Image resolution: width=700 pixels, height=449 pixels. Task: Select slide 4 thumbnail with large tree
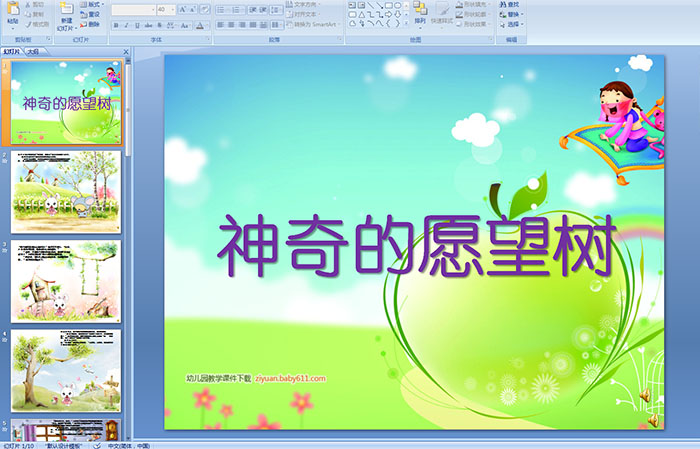click(x=66, y=371)
